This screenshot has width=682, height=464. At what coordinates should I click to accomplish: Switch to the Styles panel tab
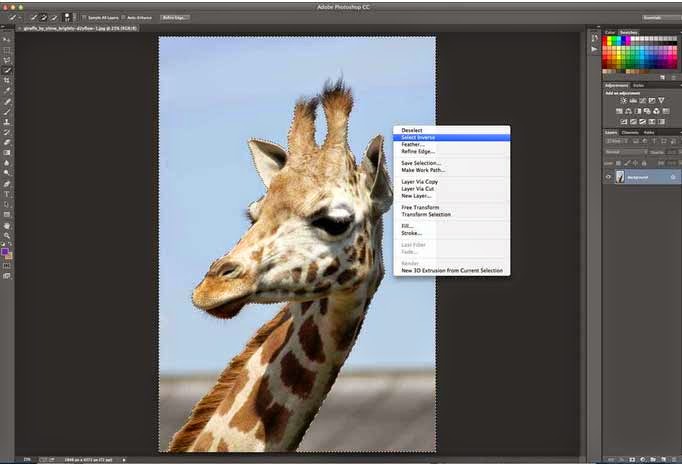[639, 86]
